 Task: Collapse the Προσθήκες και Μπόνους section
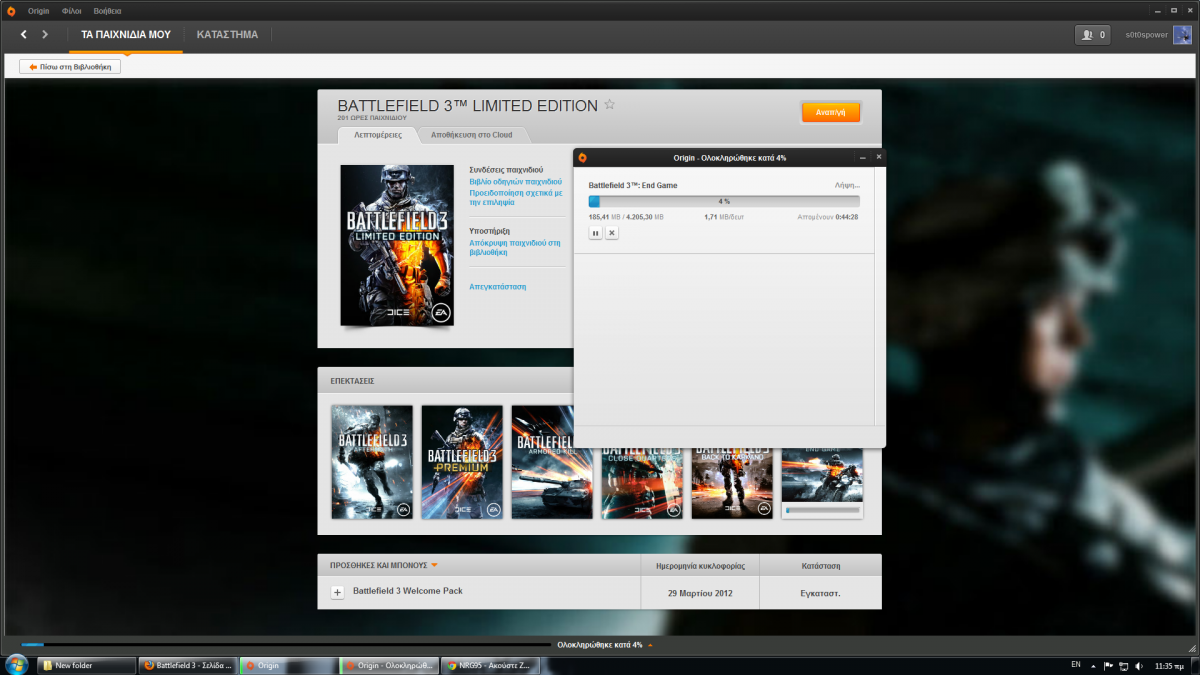click(x=434, y=565)
